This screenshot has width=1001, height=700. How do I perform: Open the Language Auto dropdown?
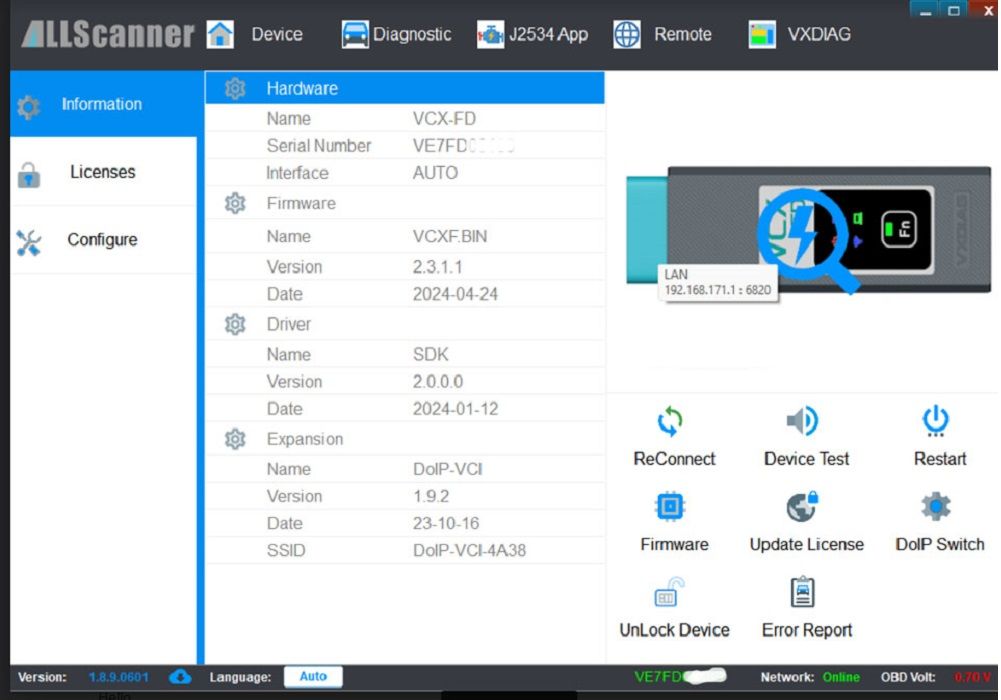[313, 677]
